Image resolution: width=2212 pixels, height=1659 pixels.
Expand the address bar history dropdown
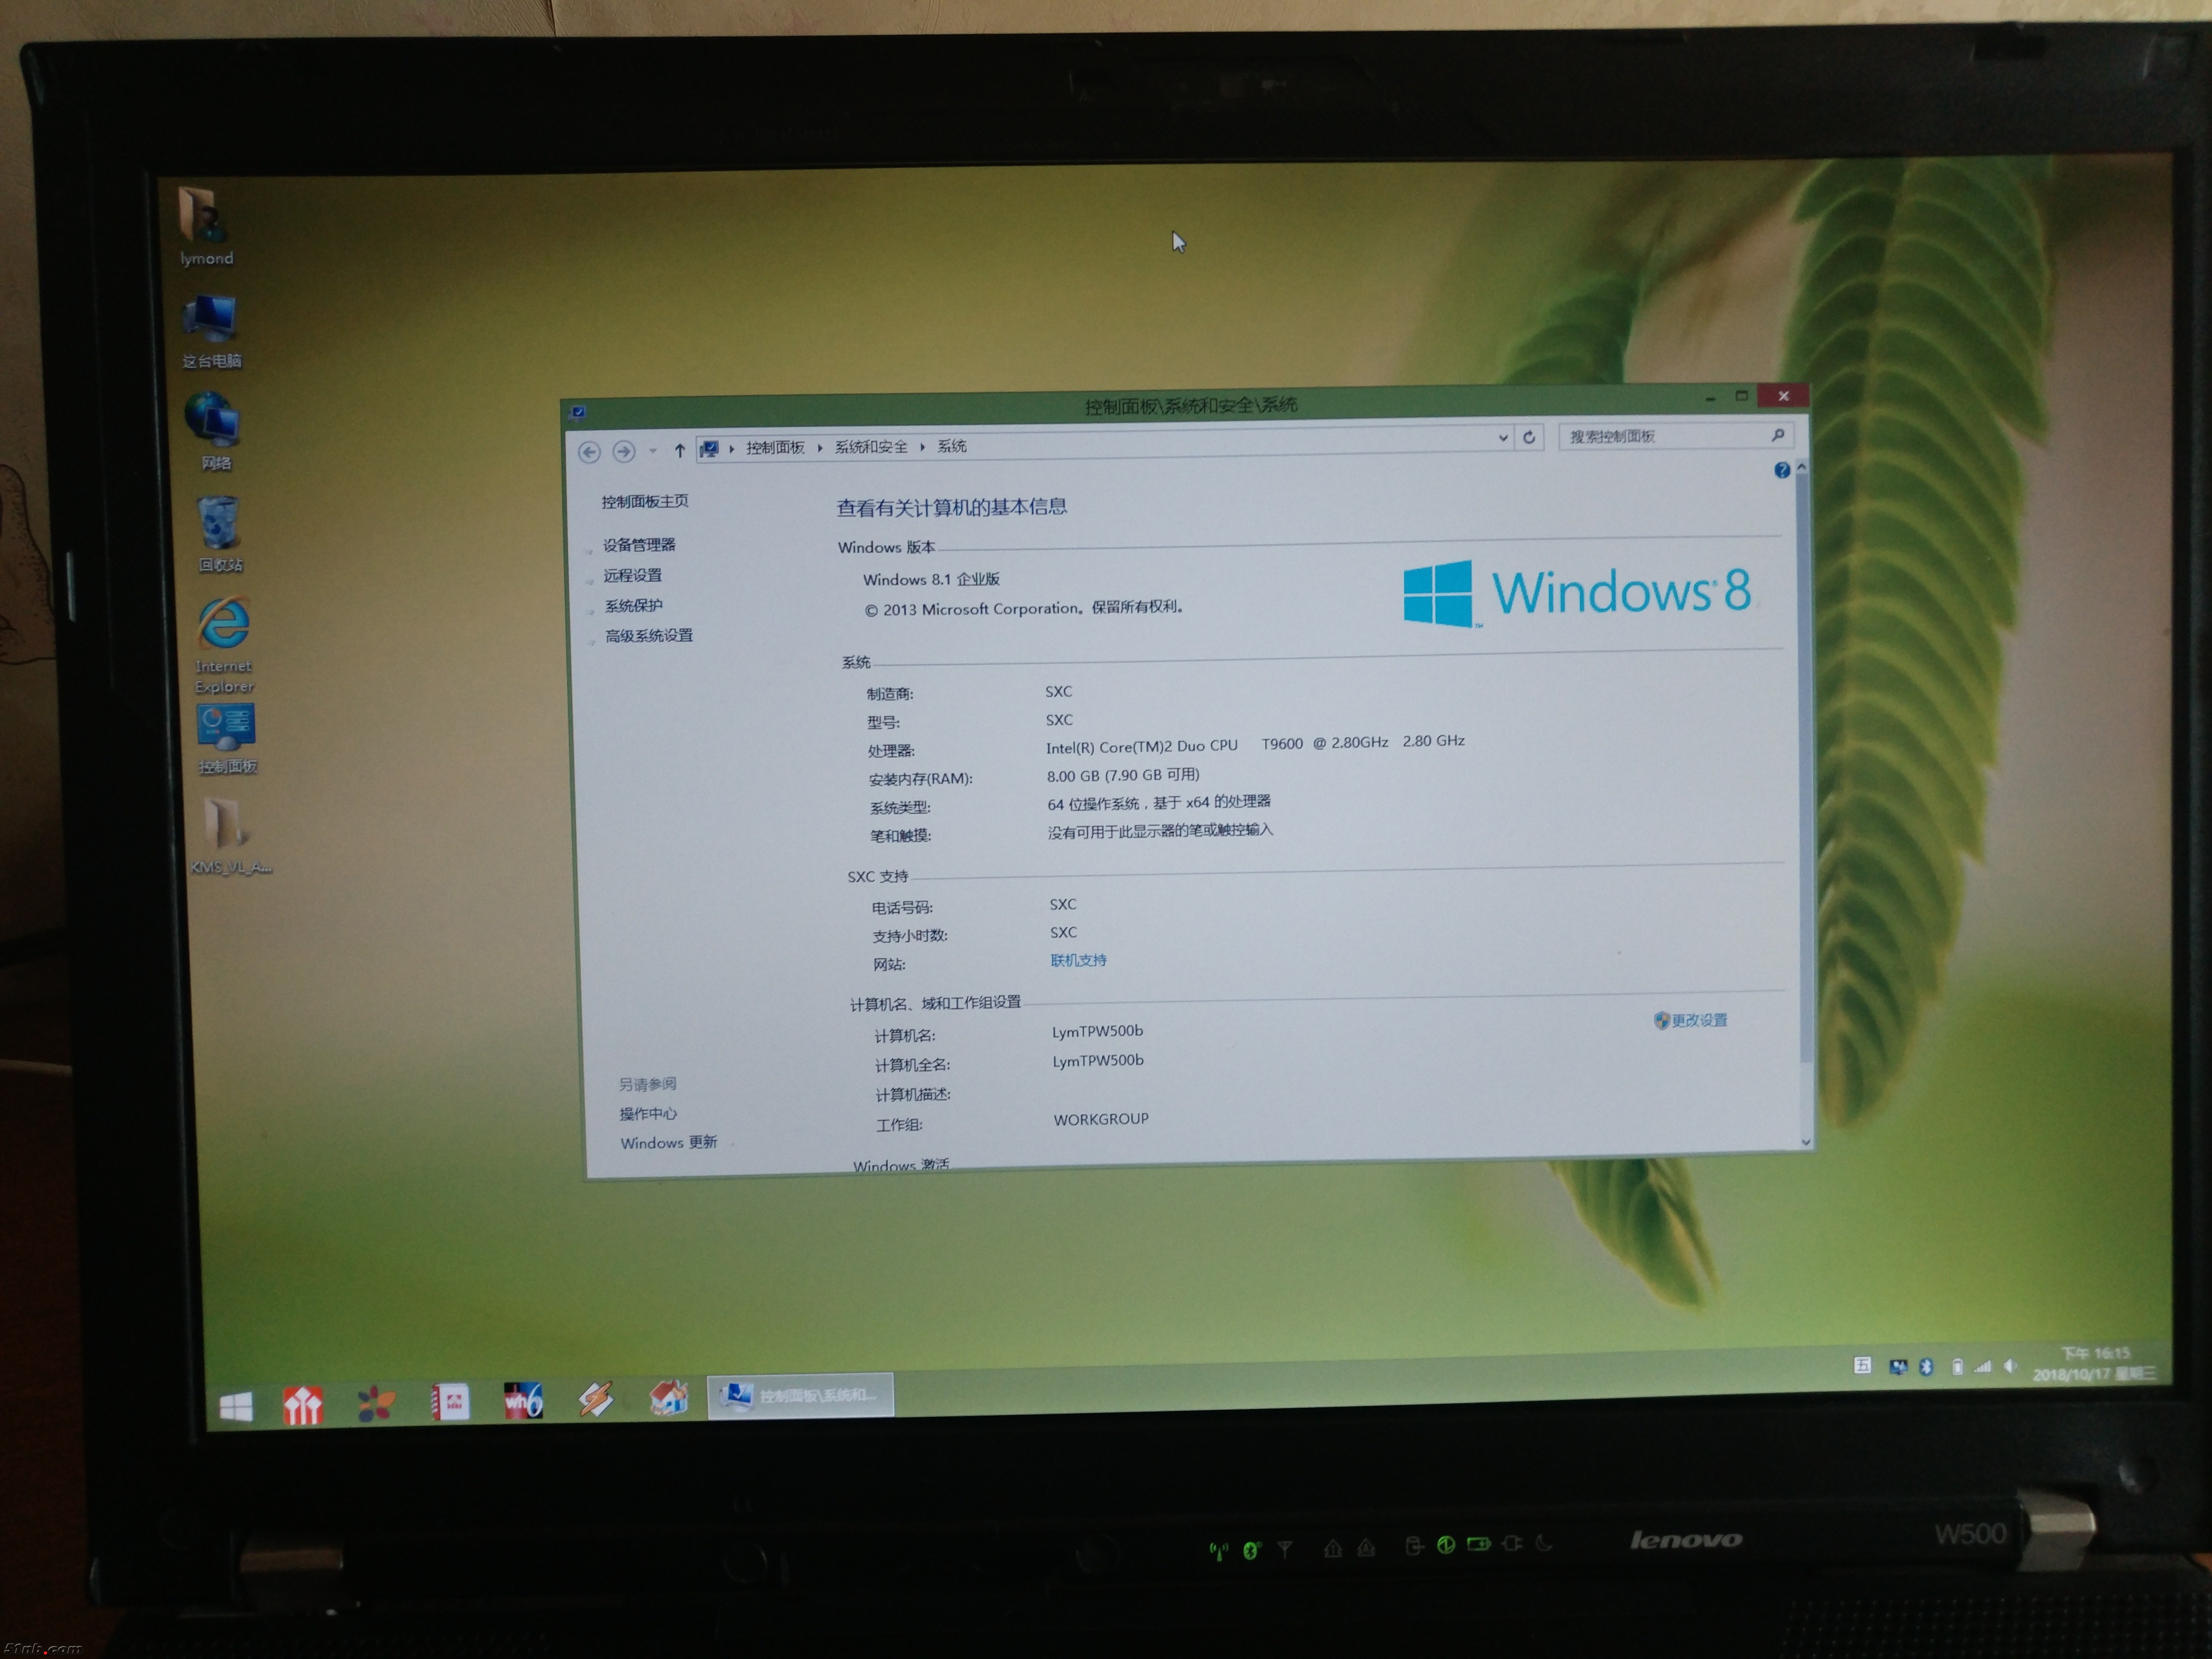(x=1502, y=438)
